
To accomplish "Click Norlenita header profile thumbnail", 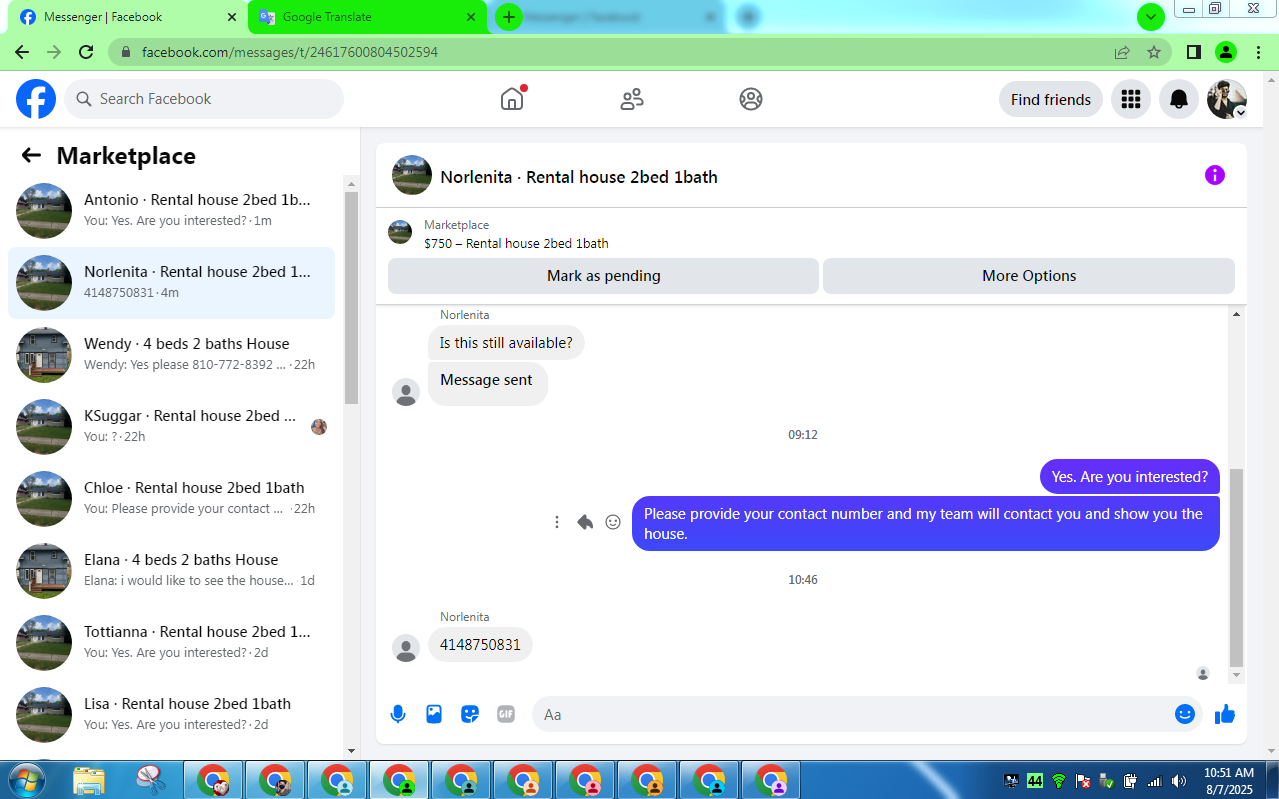I will click(x=412, y=175).
